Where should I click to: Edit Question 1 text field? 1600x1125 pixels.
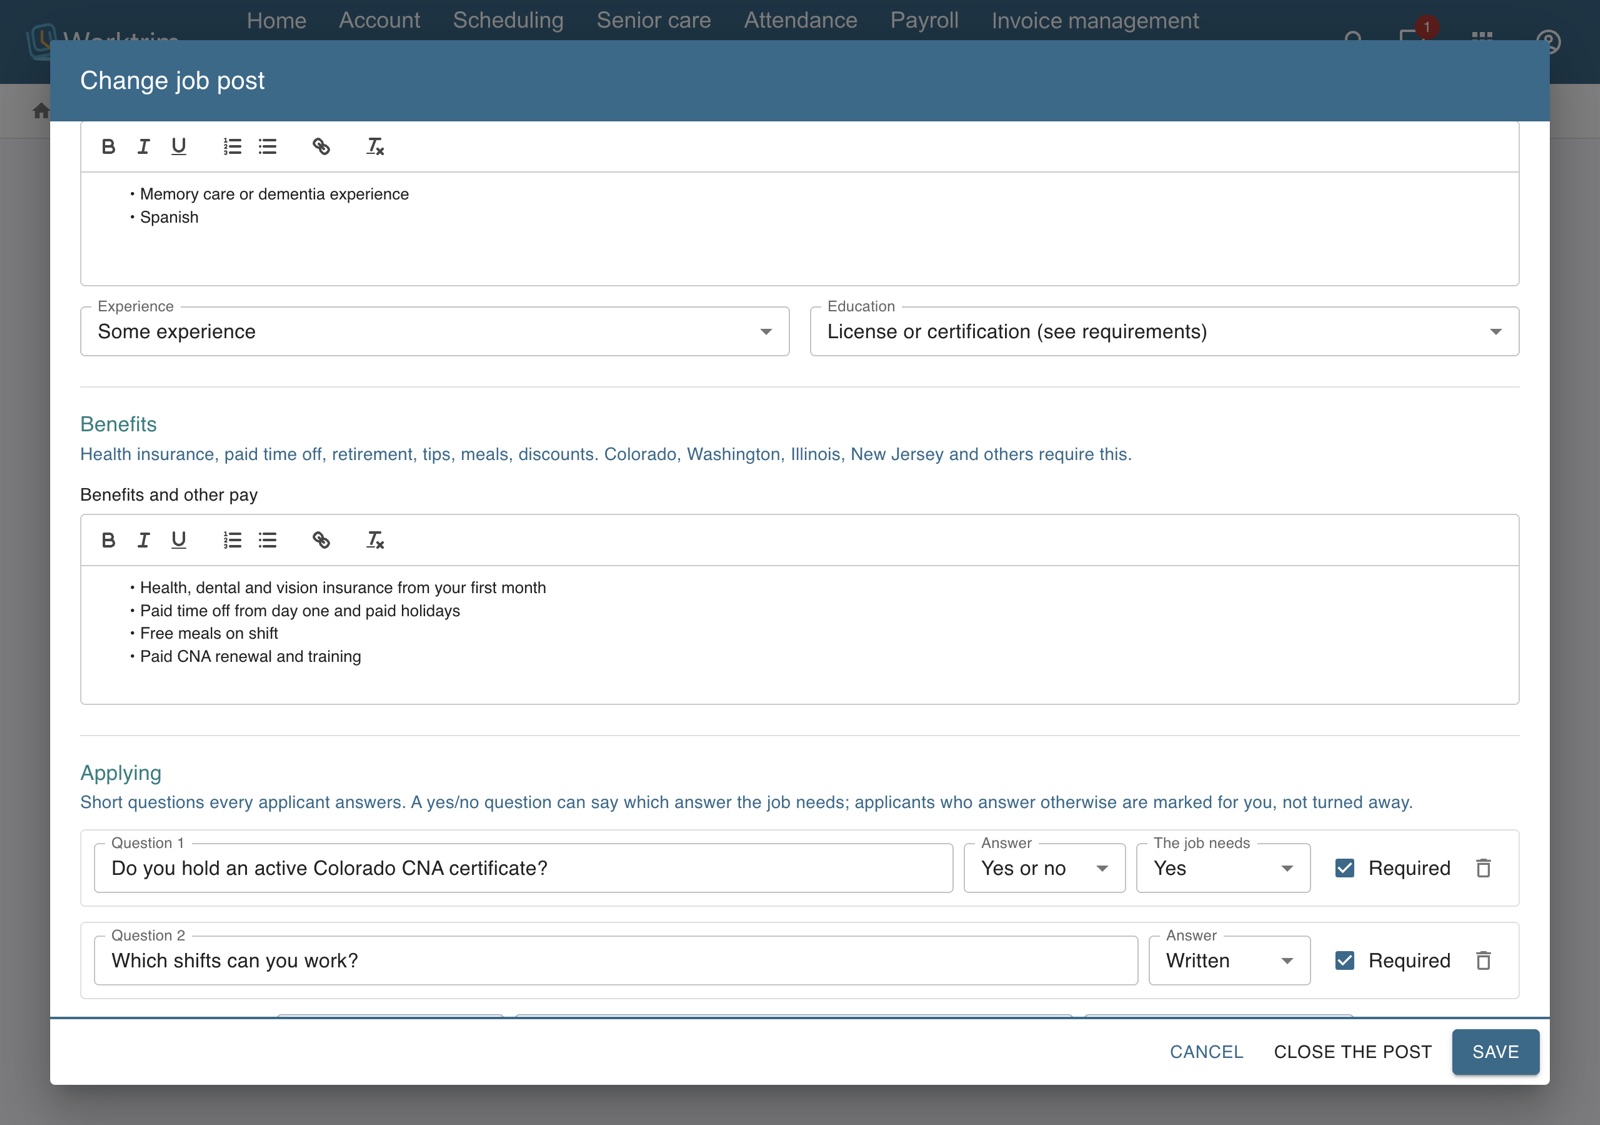523,868
